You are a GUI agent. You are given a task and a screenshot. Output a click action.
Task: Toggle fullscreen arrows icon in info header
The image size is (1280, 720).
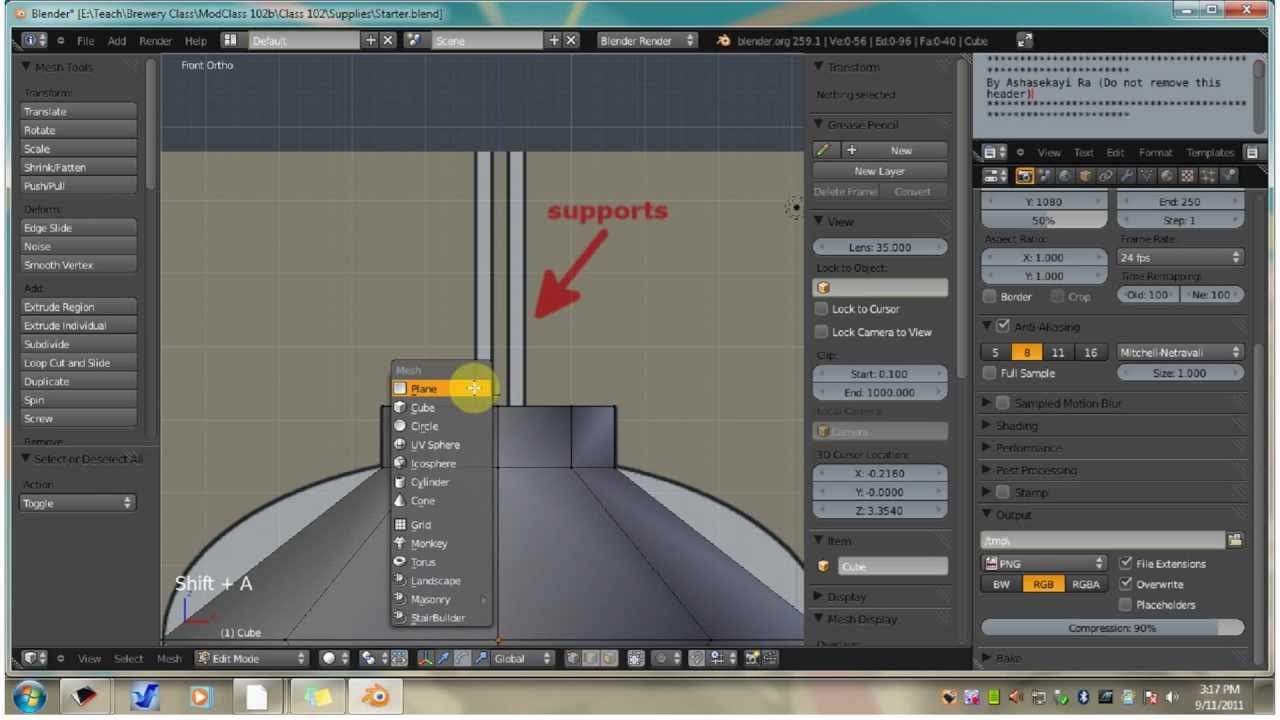[1024, 41]
